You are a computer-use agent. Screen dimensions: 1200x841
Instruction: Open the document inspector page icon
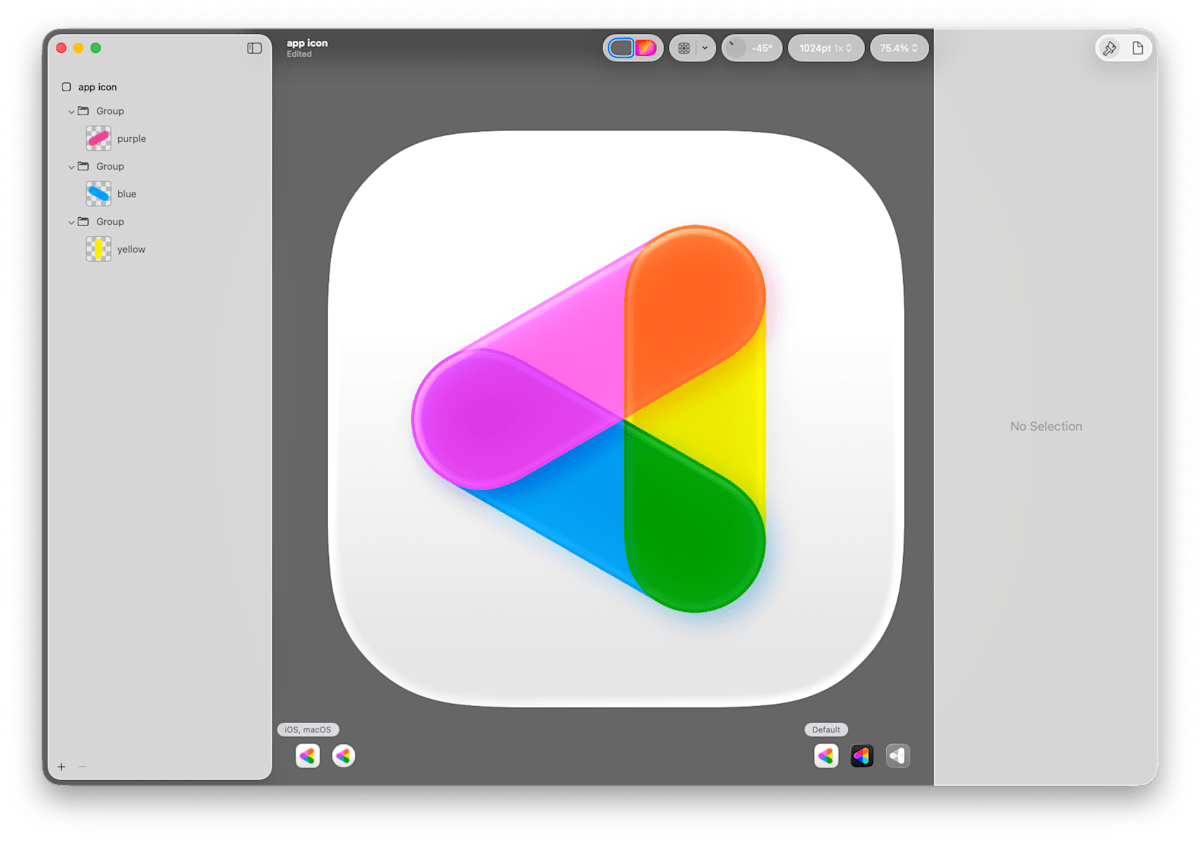coord(1137,48)
